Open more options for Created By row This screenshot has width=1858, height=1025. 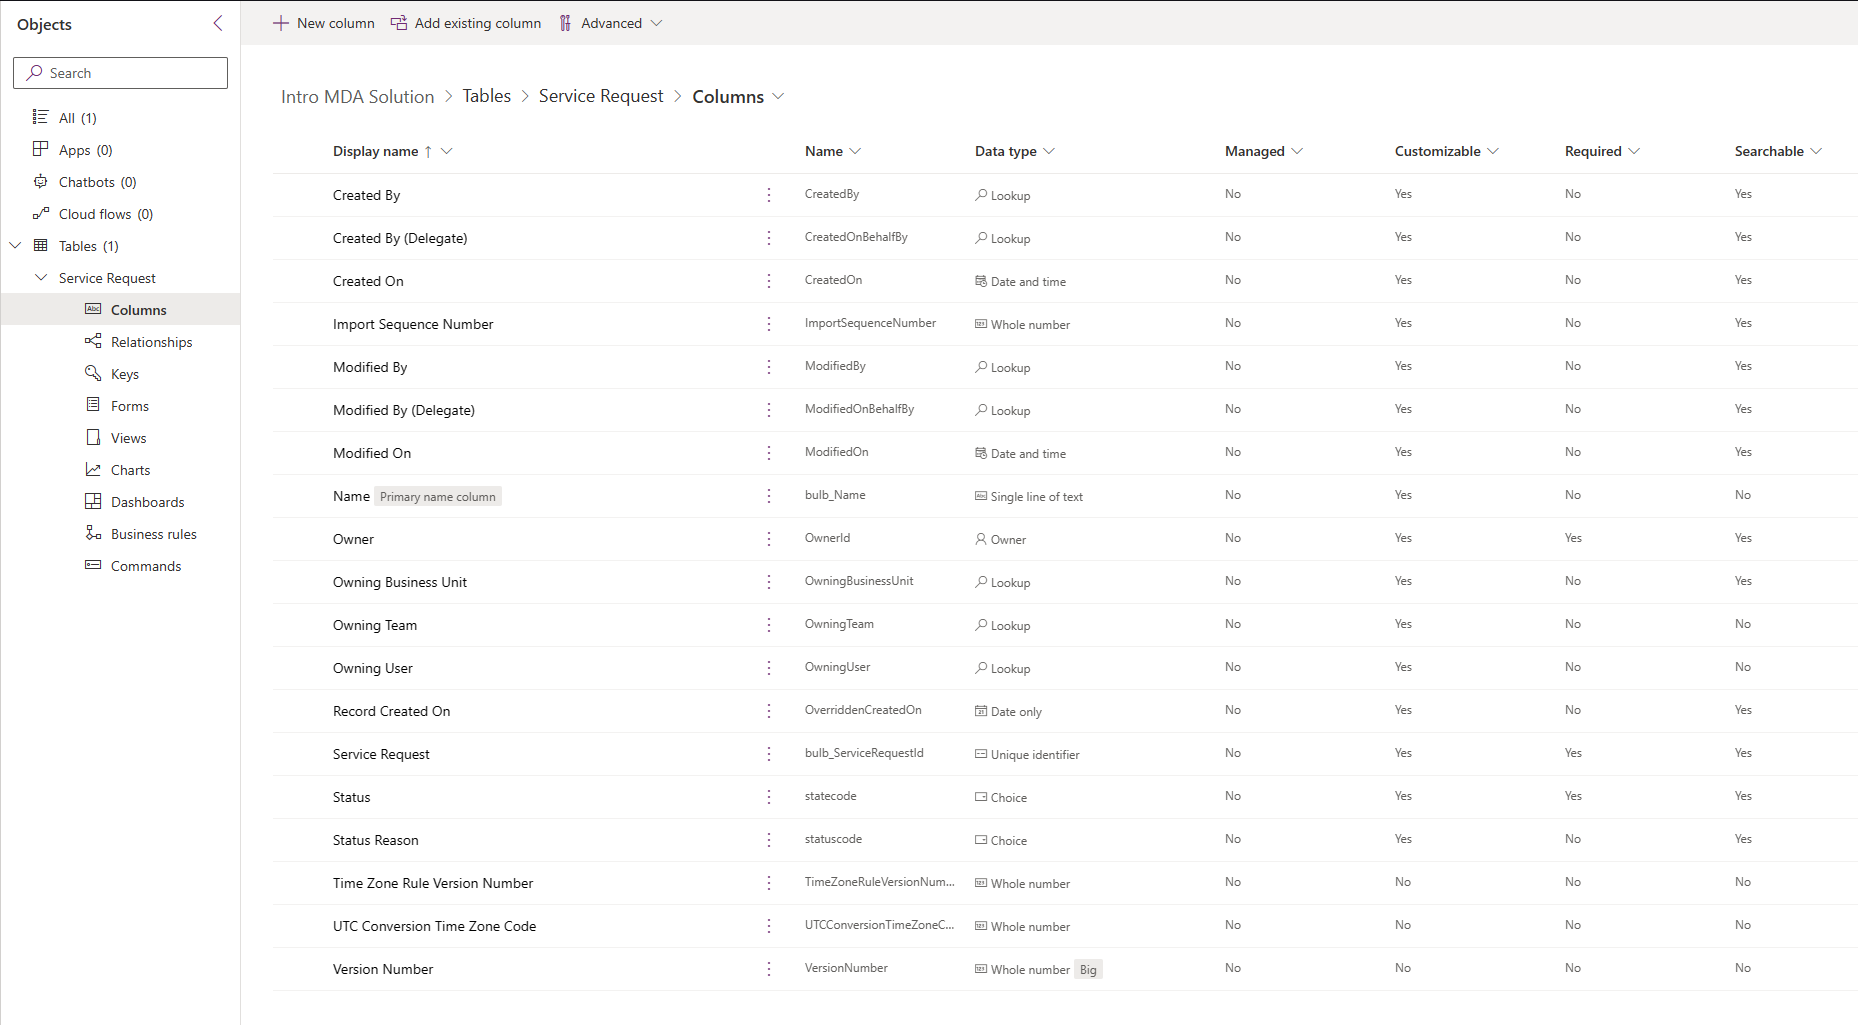769,195
